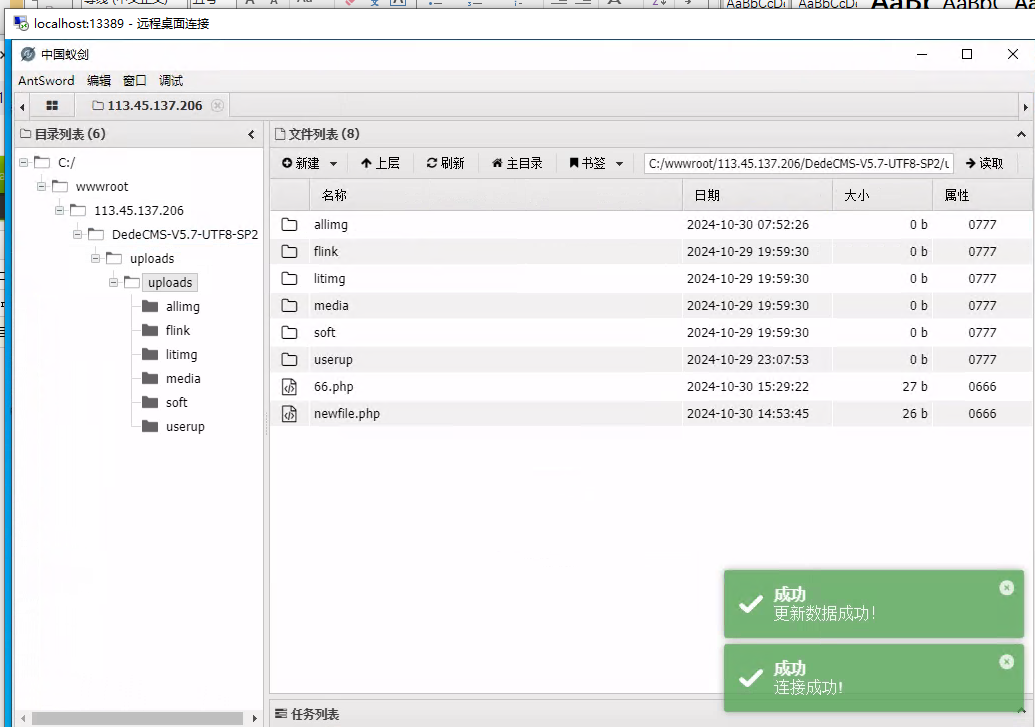Open the 编辑 menu

99,81
